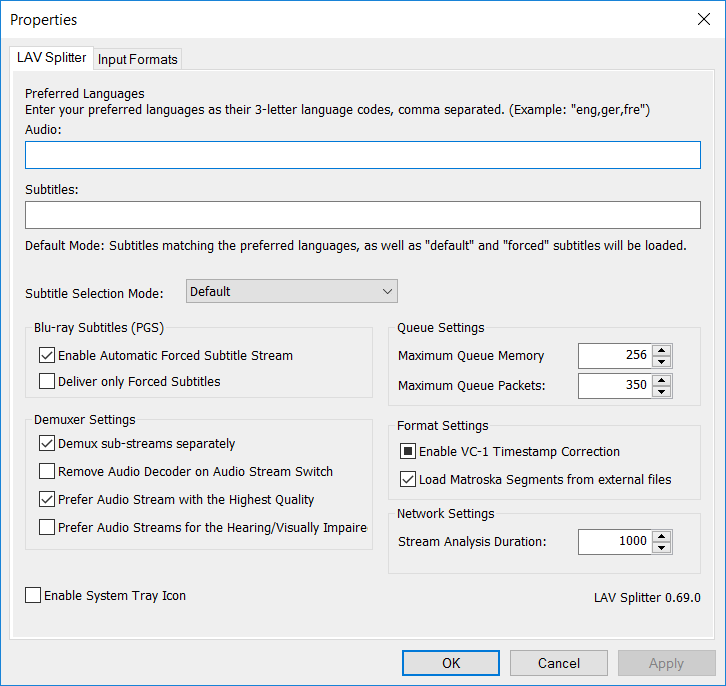
Task: Toggle Enable VC-1 Timestamp Correction checkbox
Action: click(x=408, y=452)
